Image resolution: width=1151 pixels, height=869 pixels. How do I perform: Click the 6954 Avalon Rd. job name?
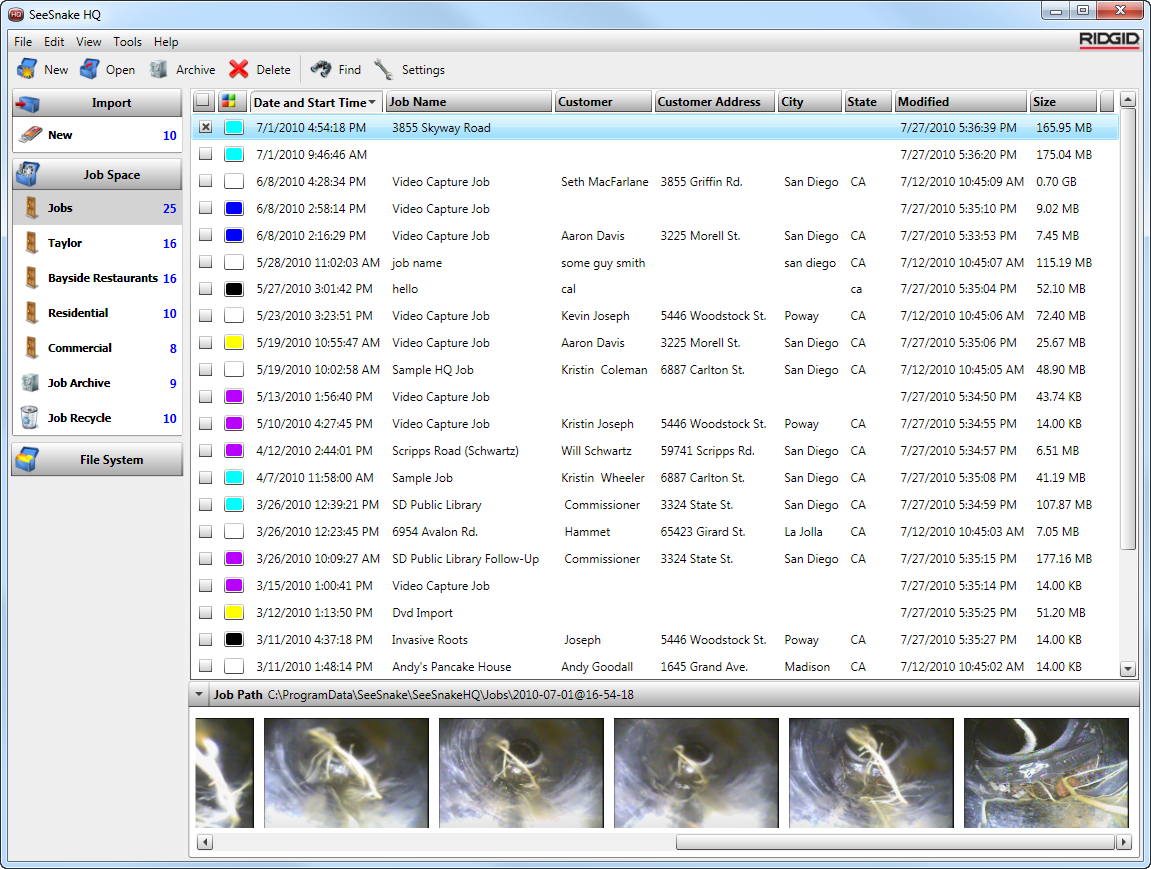click(x=435, y=531)
